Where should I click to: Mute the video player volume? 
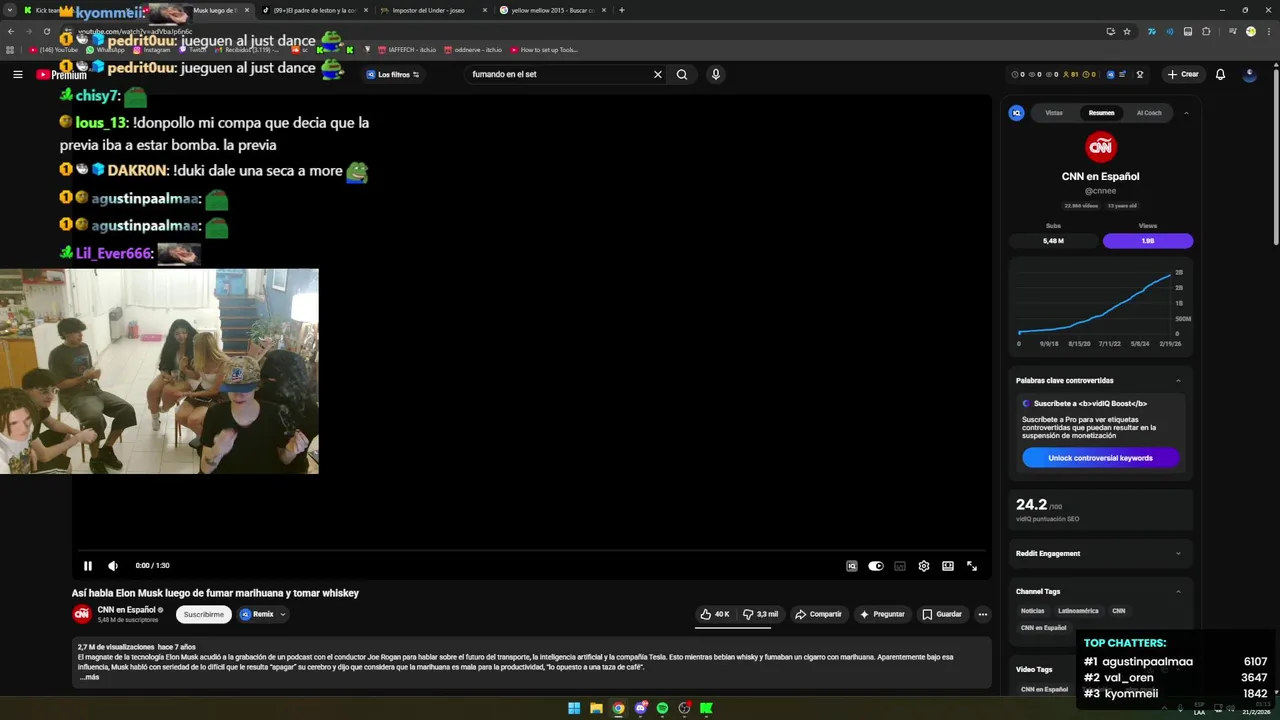click(x=113, y=566)
